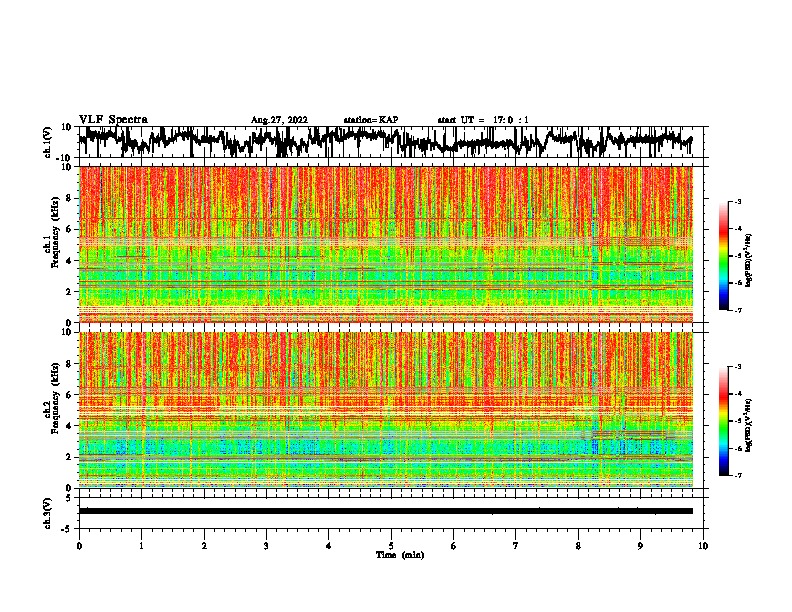The image size is (792, 612).
Task: Click time axis tick label "6"
Action: (x=454, y=546)
